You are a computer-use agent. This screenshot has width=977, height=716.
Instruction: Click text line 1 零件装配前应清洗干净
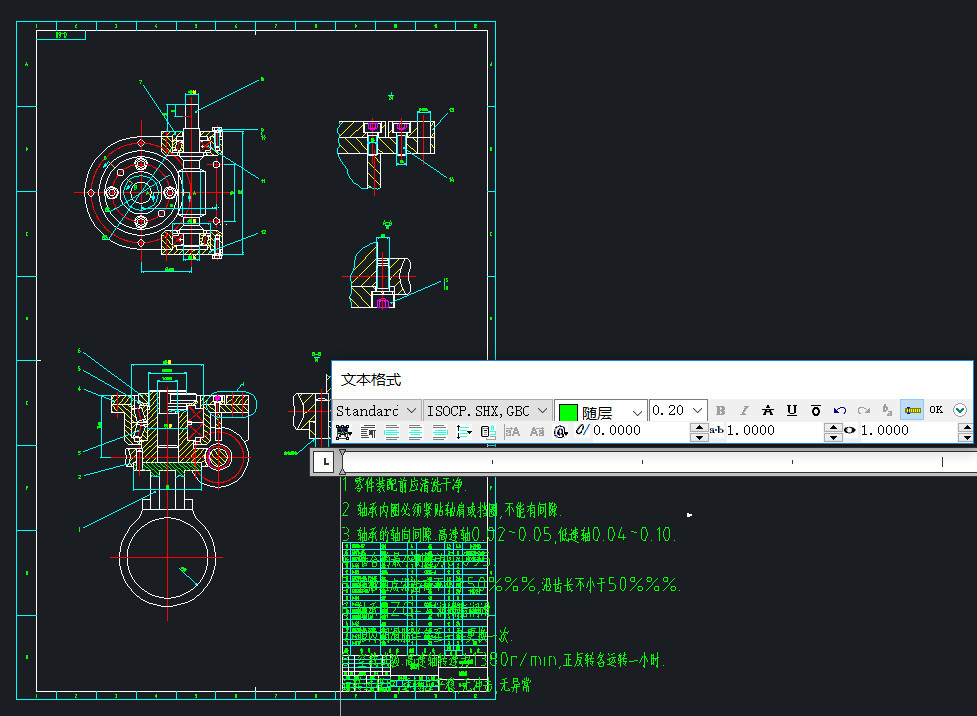click(x=404, y=485)
